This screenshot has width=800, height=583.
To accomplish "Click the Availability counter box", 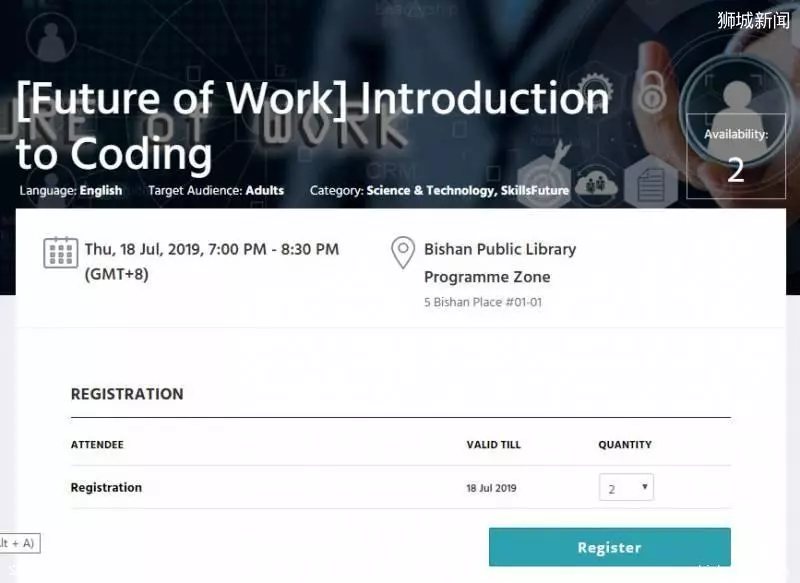I will coord(736,156).
